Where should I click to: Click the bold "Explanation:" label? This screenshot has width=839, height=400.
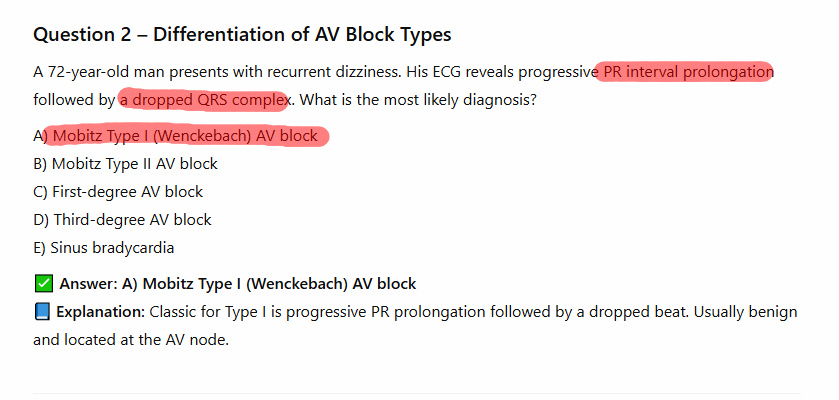click(100, 312)
